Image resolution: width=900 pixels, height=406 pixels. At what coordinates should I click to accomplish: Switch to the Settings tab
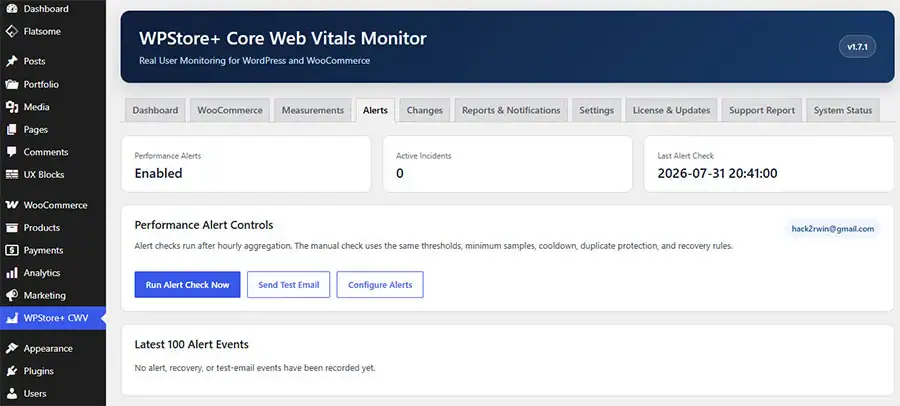596,110
